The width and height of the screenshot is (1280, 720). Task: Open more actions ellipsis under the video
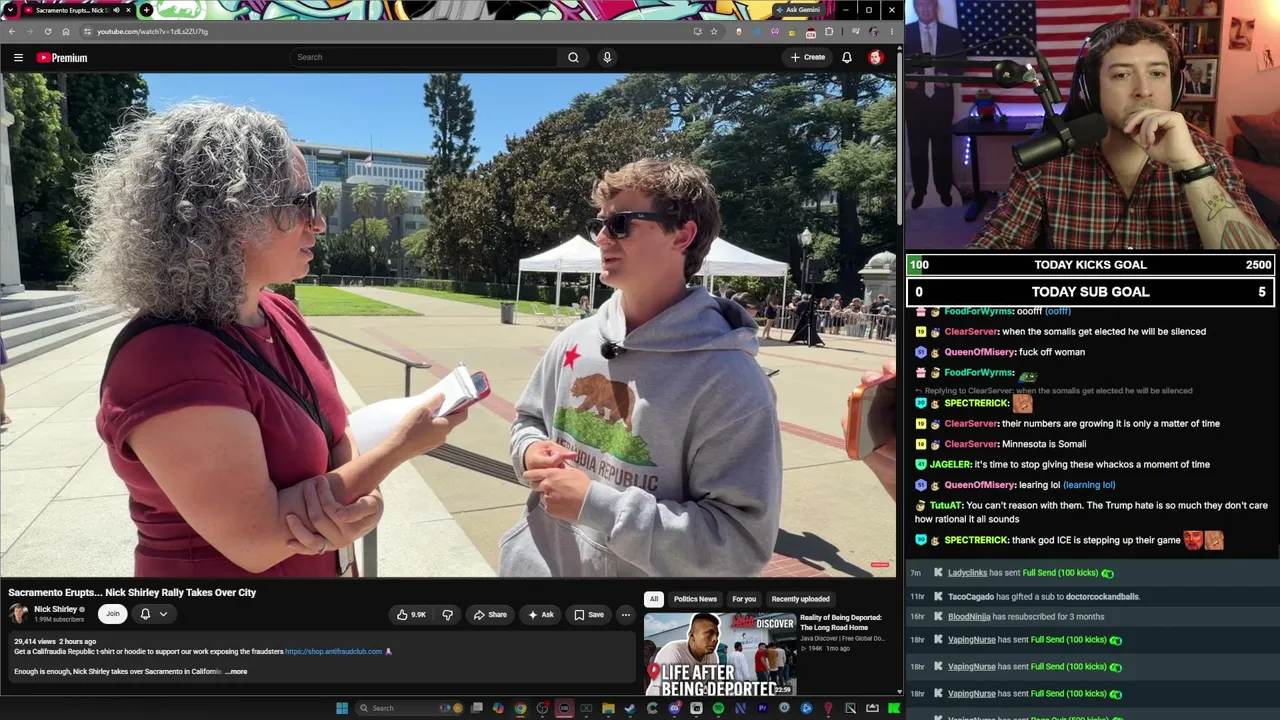625,615
